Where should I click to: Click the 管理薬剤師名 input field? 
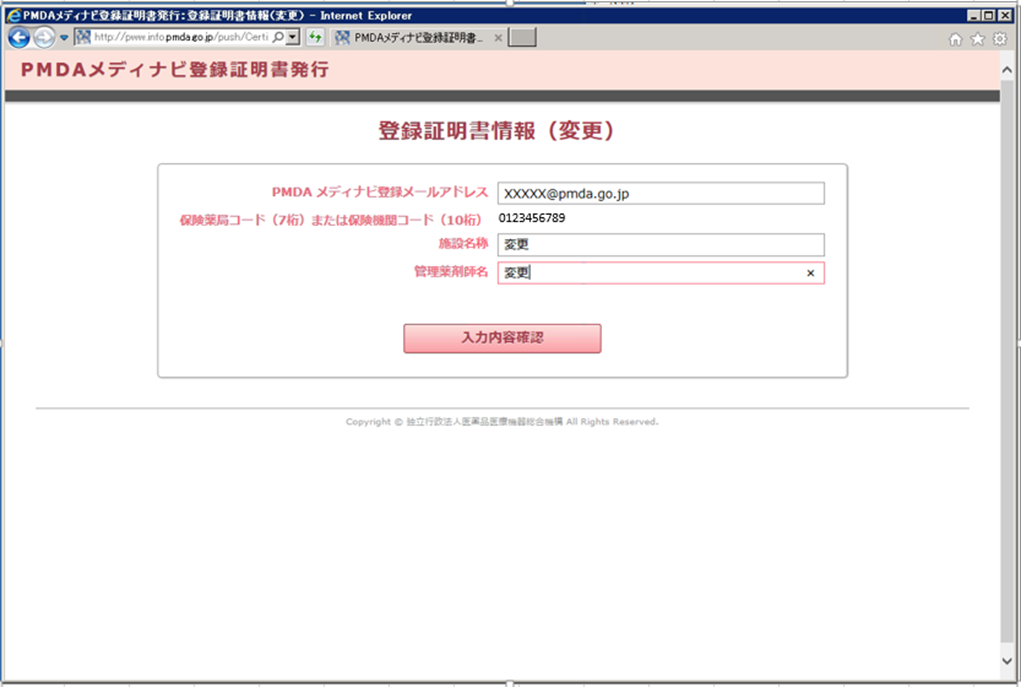point(661,273)
